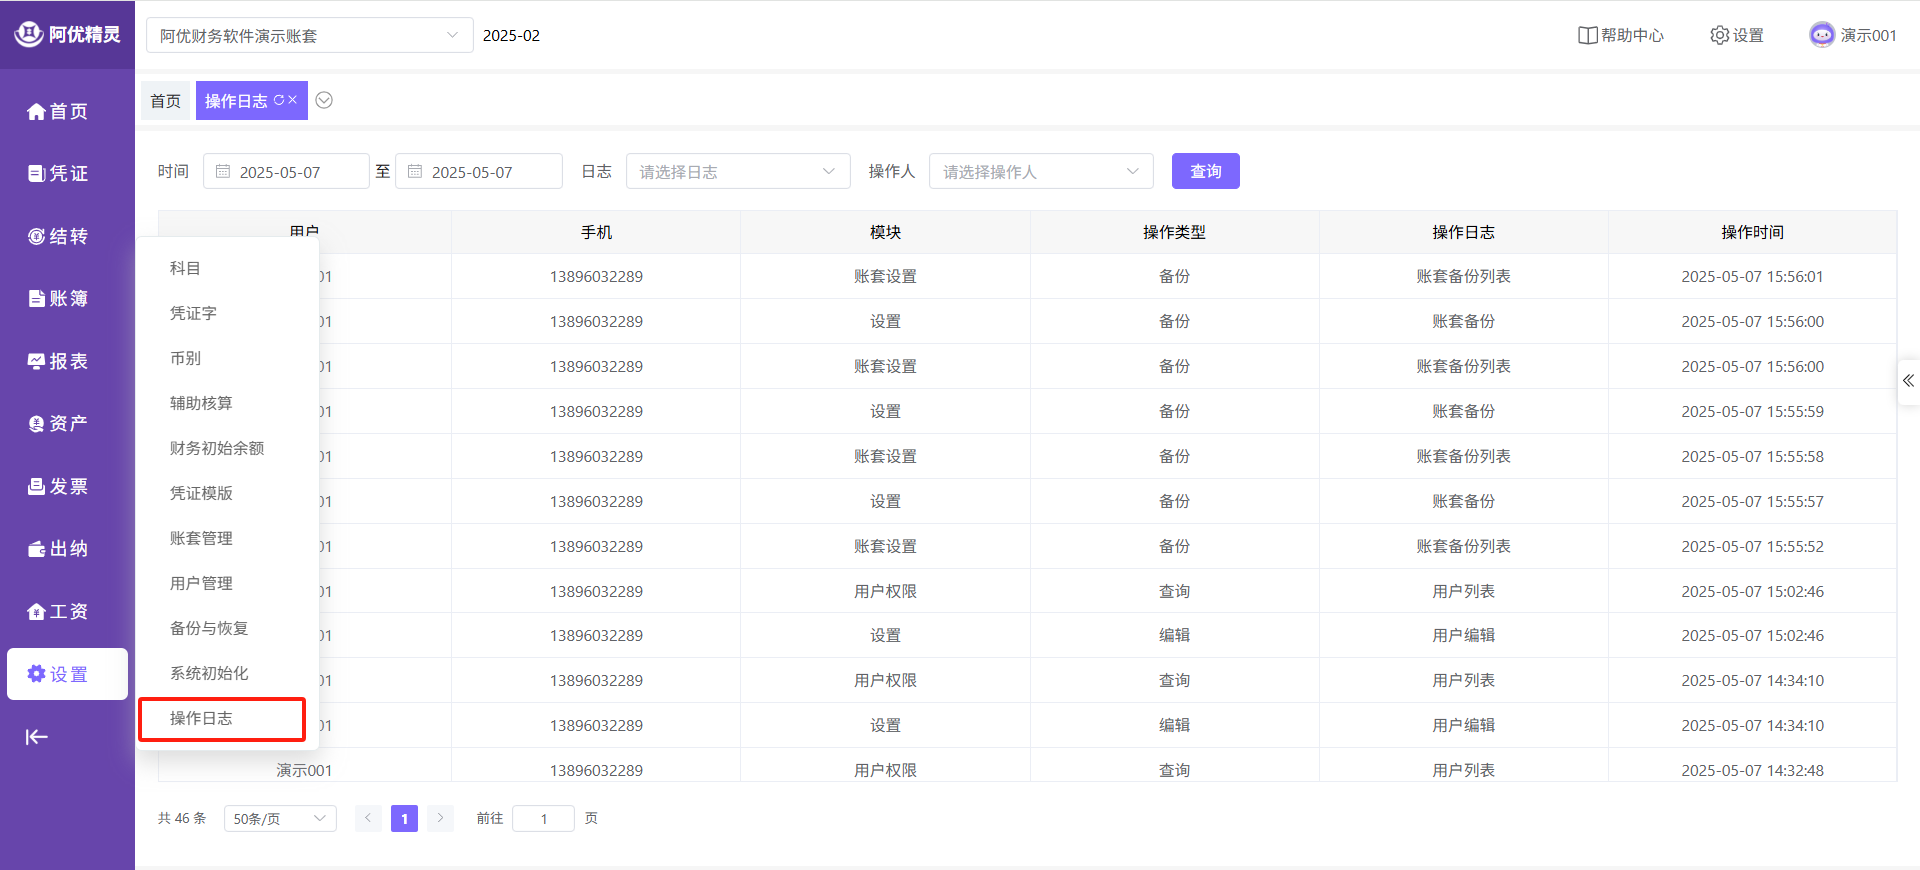Screen dimensions: 1920x870
Task: Choose 账套管理 in the settings menu
Action: point(201,538)
